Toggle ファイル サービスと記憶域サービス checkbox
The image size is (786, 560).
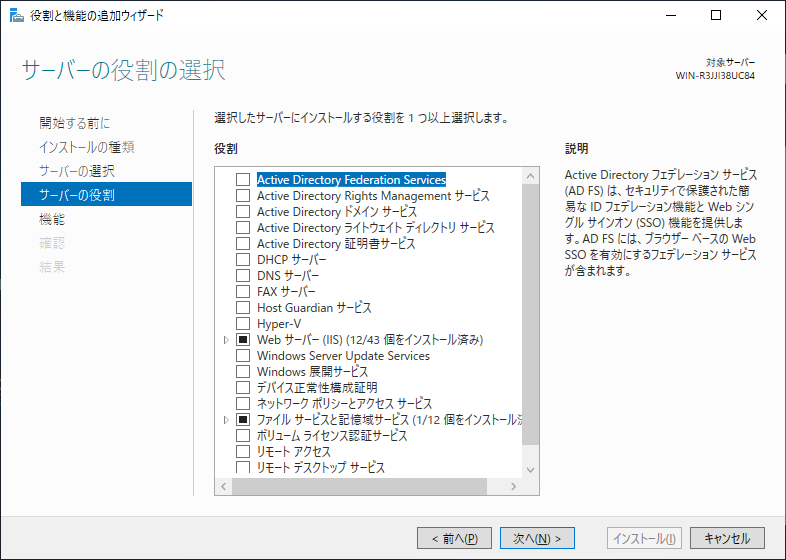pyautogui.click(x=243, y=420)
